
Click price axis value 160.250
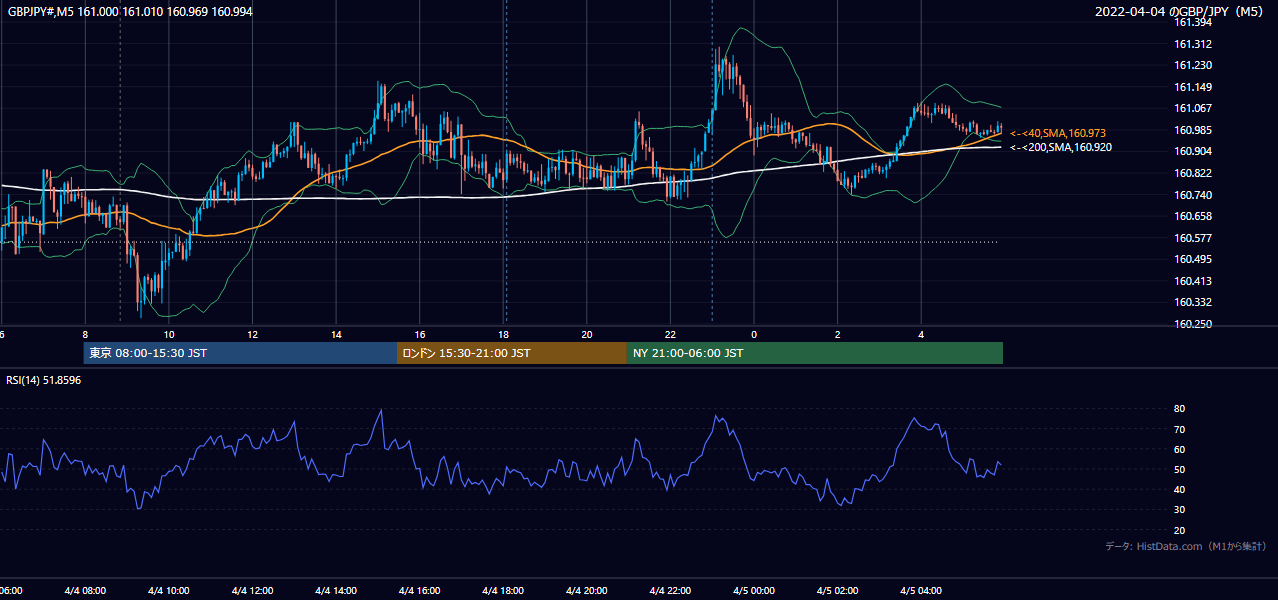[1193, 324]
